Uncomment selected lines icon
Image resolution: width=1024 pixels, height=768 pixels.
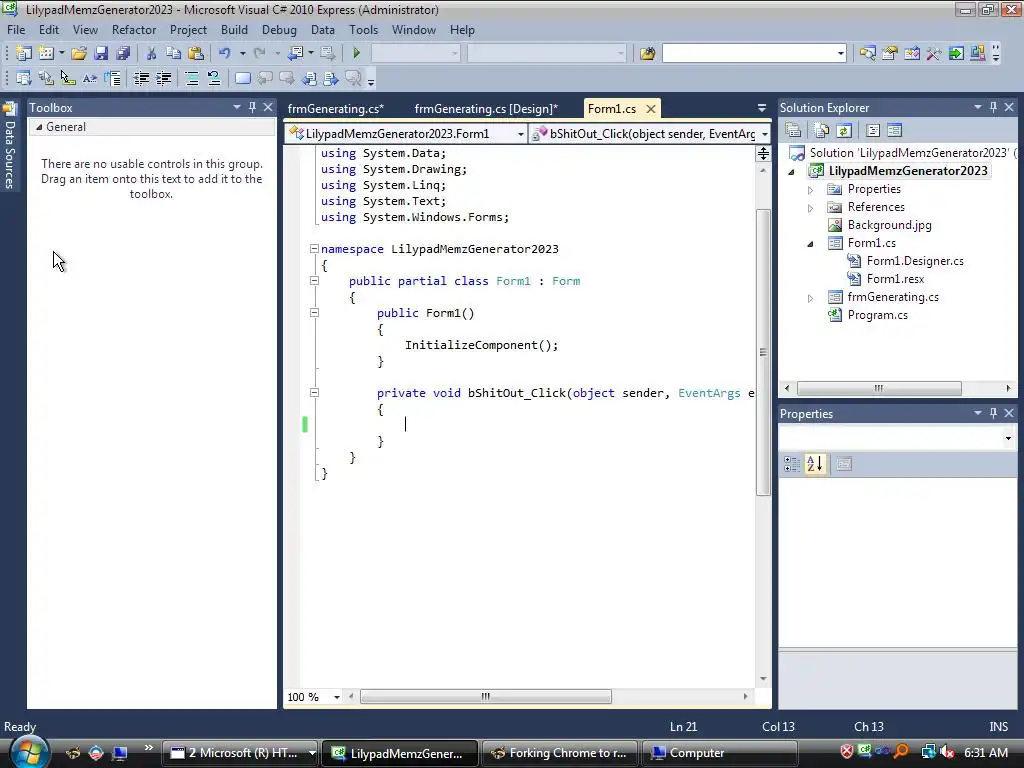[214, 78]
